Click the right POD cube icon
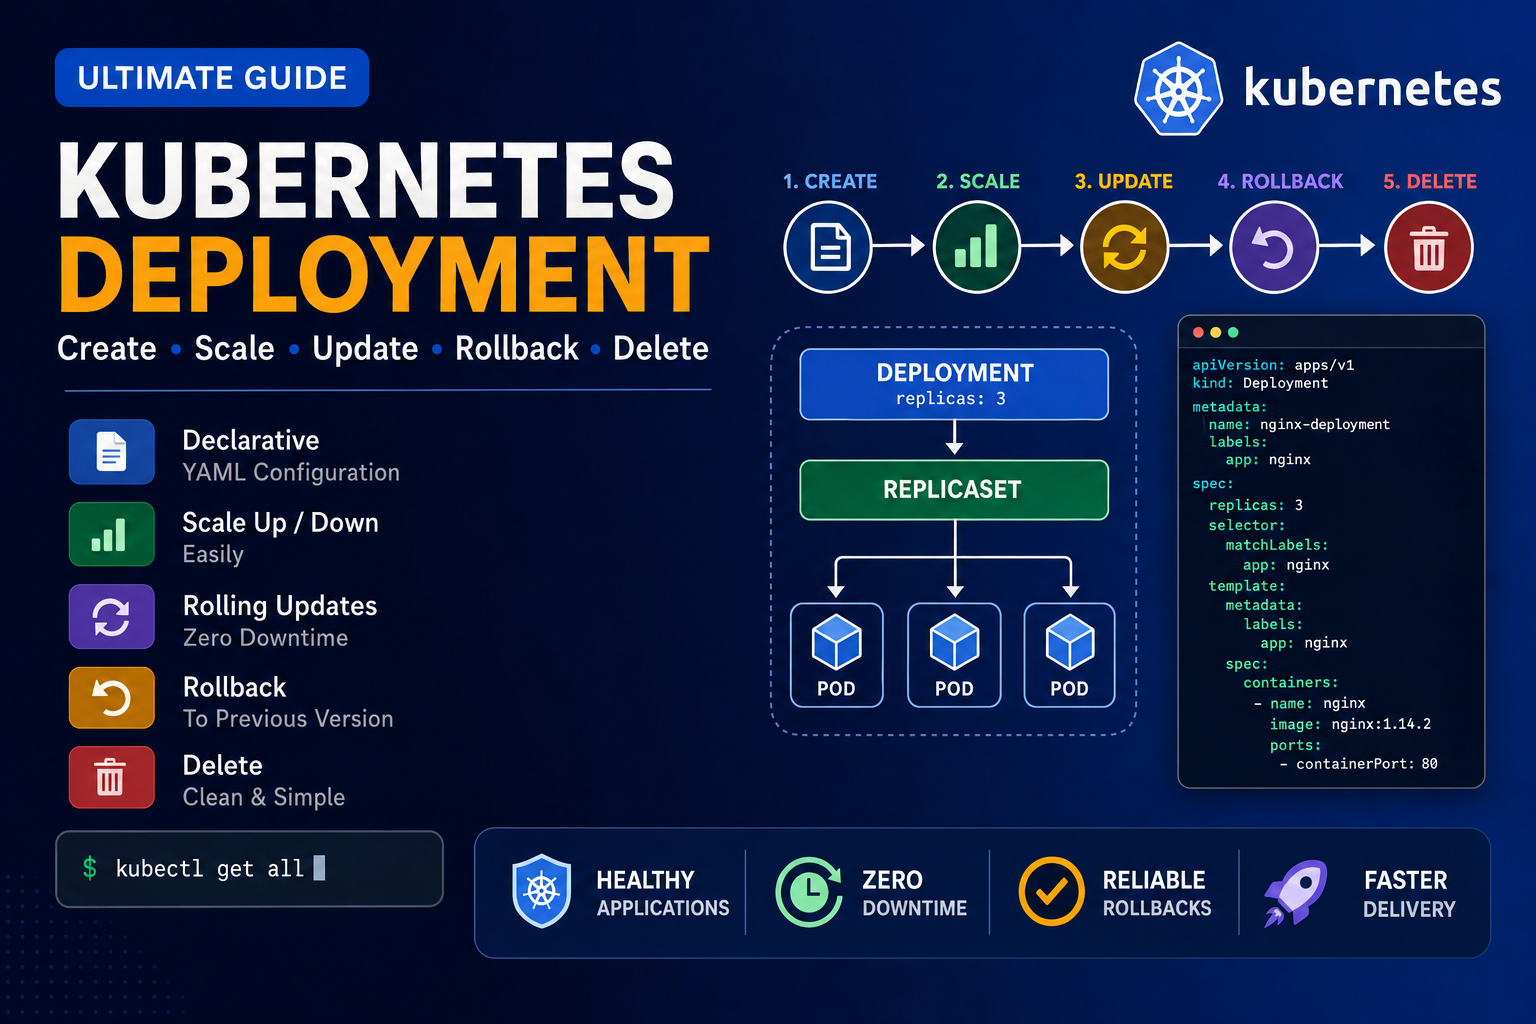The image size is (1536, 1024). coord(1070,642)
